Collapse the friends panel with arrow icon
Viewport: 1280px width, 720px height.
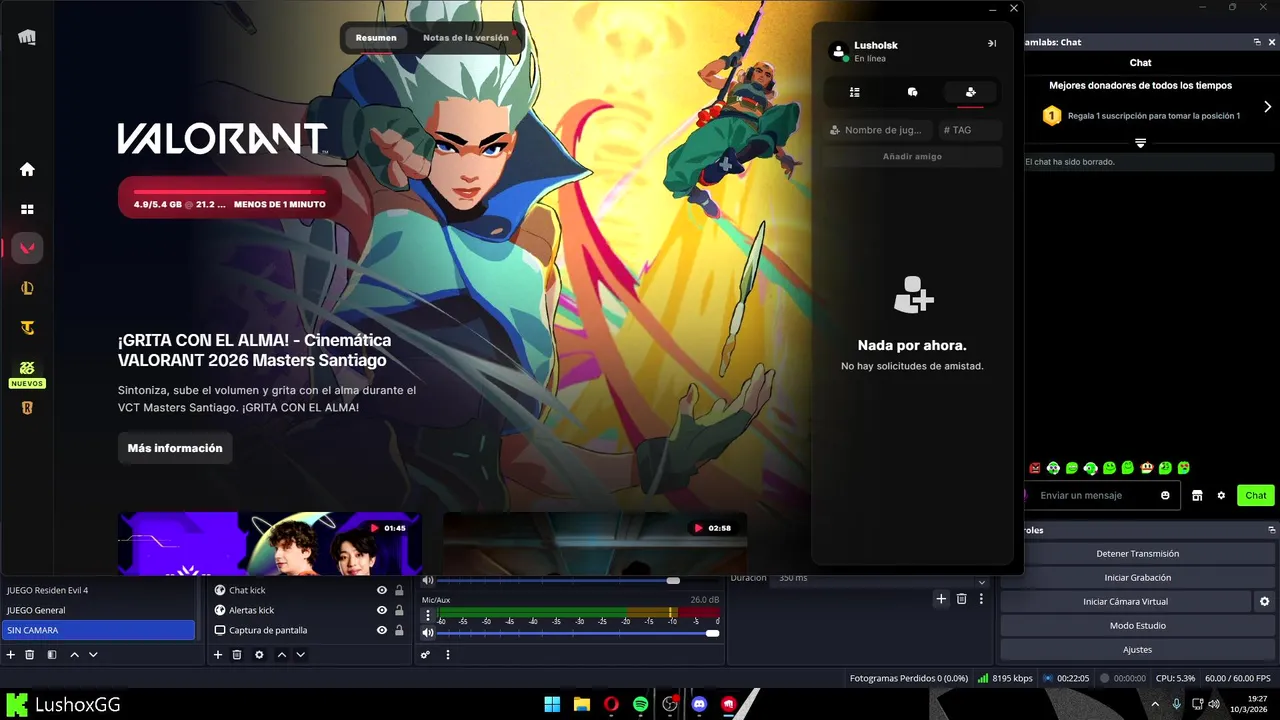coord(992,43)
